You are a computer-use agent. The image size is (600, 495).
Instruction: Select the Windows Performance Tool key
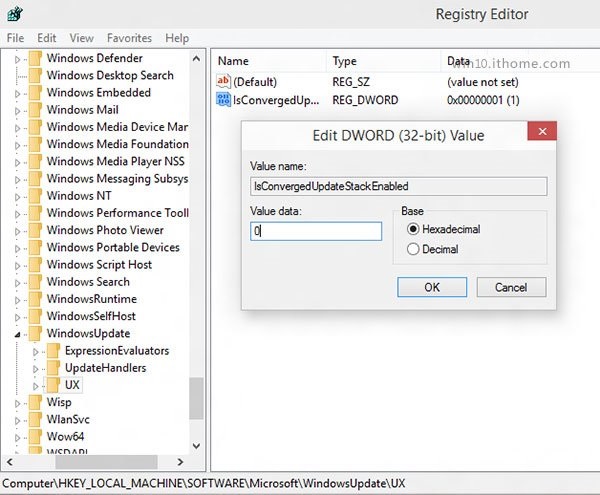[x=118, y=213]
